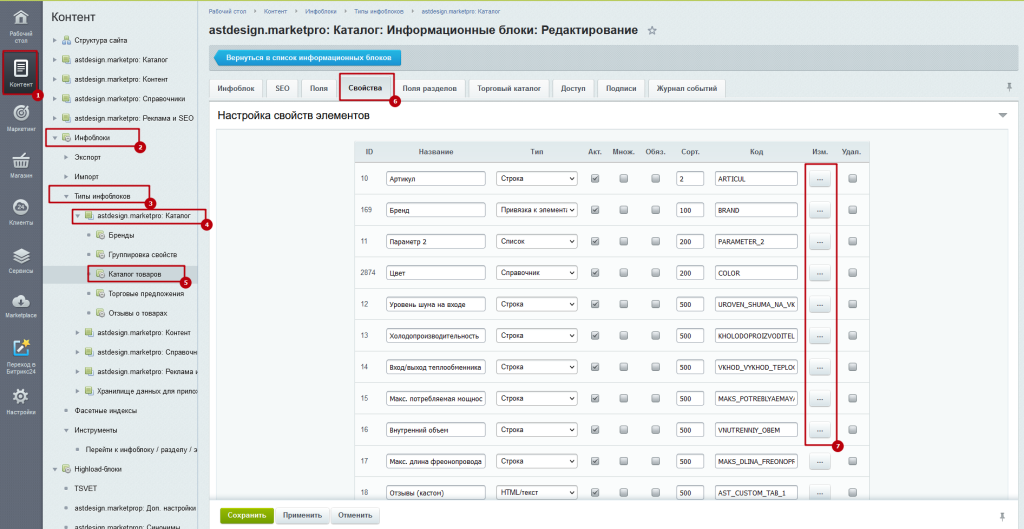Toggle active checkbox for Артикул
This screenshot has height=529, width=1024.
[x=594, y=178]
